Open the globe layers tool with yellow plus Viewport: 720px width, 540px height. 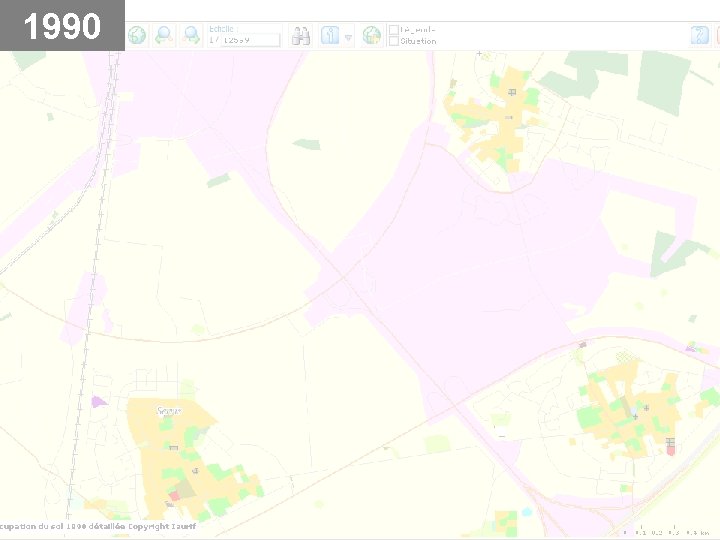click(x=371, y=35)
